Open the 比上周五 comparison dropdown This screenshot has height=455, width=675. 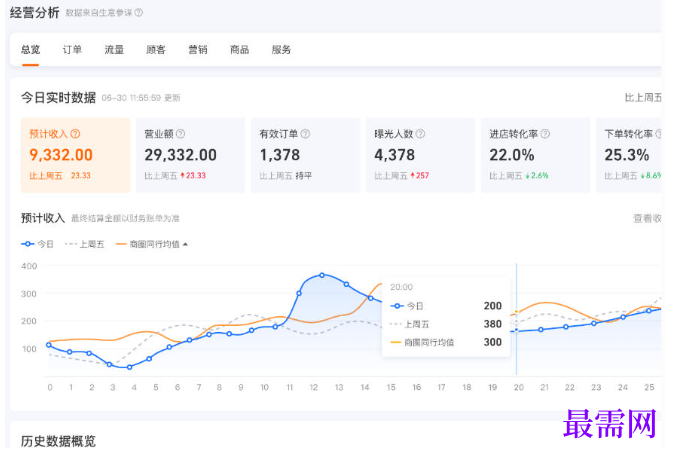pos(643,98)
